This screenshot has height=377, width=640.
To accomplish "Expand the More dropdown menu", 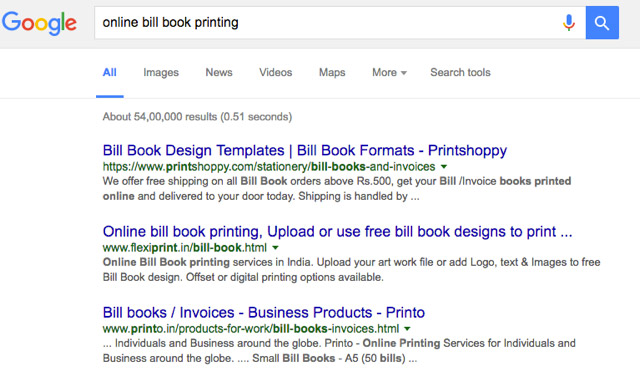I will (x=389, y=73).
